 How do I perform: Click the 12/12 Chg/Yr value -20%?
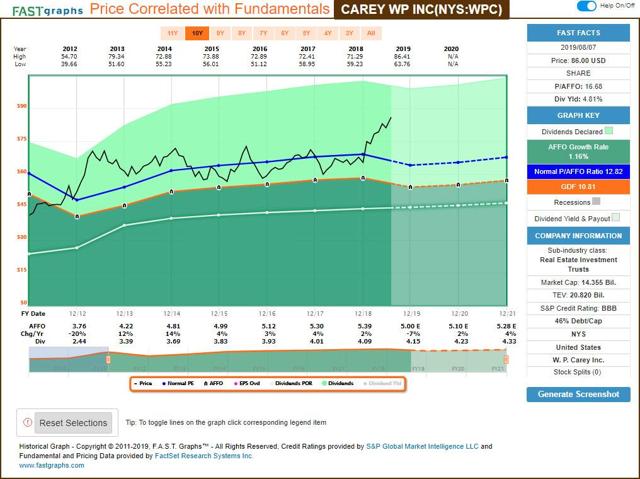coord(79,334)
